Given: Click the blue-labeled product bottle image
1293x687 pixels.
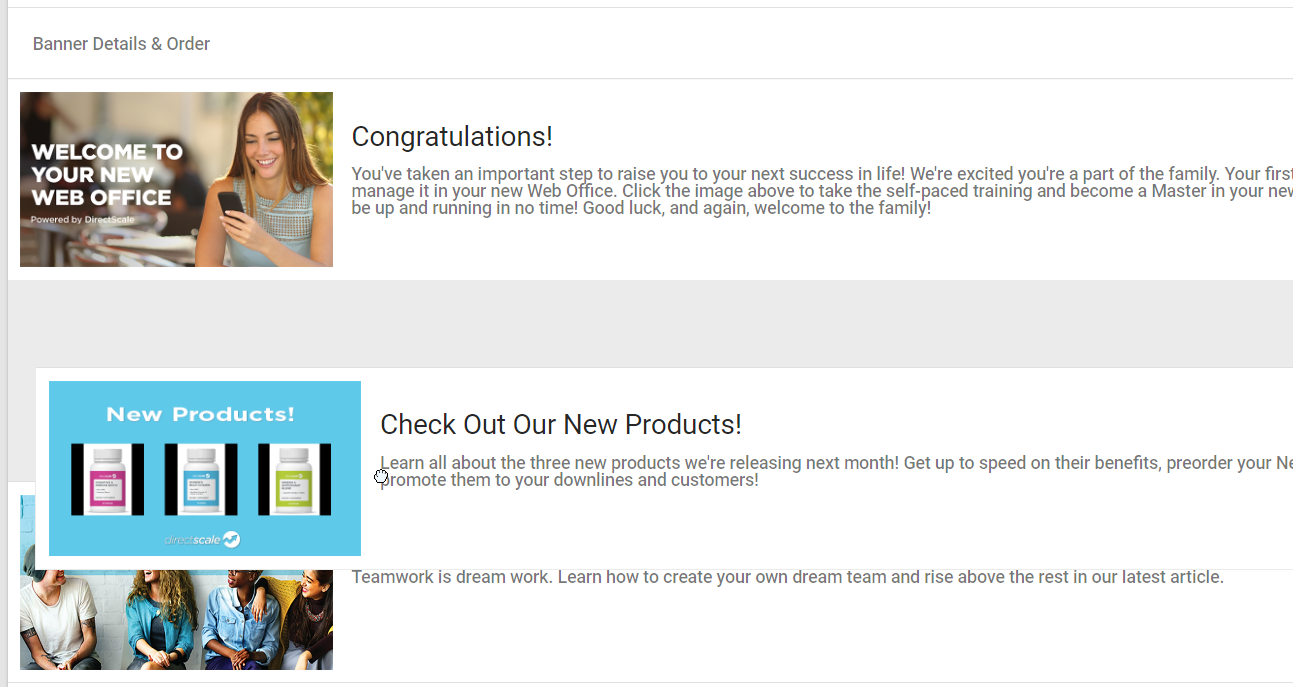Looking at the screenshot, I should (201, 480).
